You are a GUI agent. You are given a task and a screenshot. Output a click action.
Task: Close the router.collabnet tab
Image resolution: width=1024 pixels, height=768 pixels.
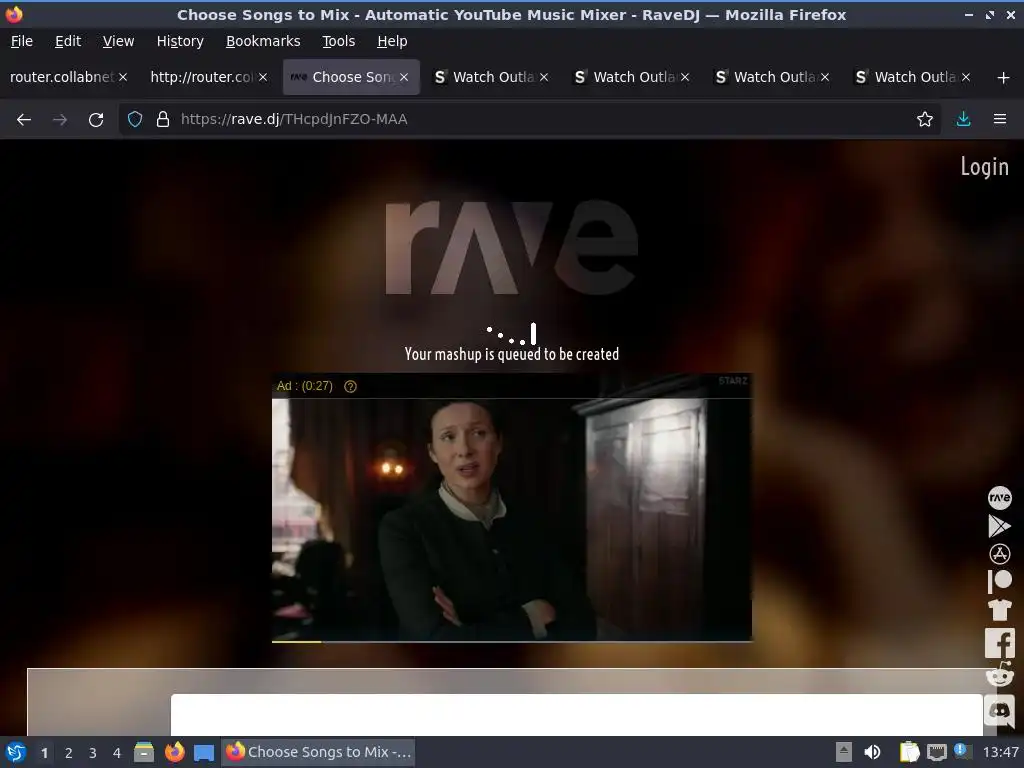(123, 77)
